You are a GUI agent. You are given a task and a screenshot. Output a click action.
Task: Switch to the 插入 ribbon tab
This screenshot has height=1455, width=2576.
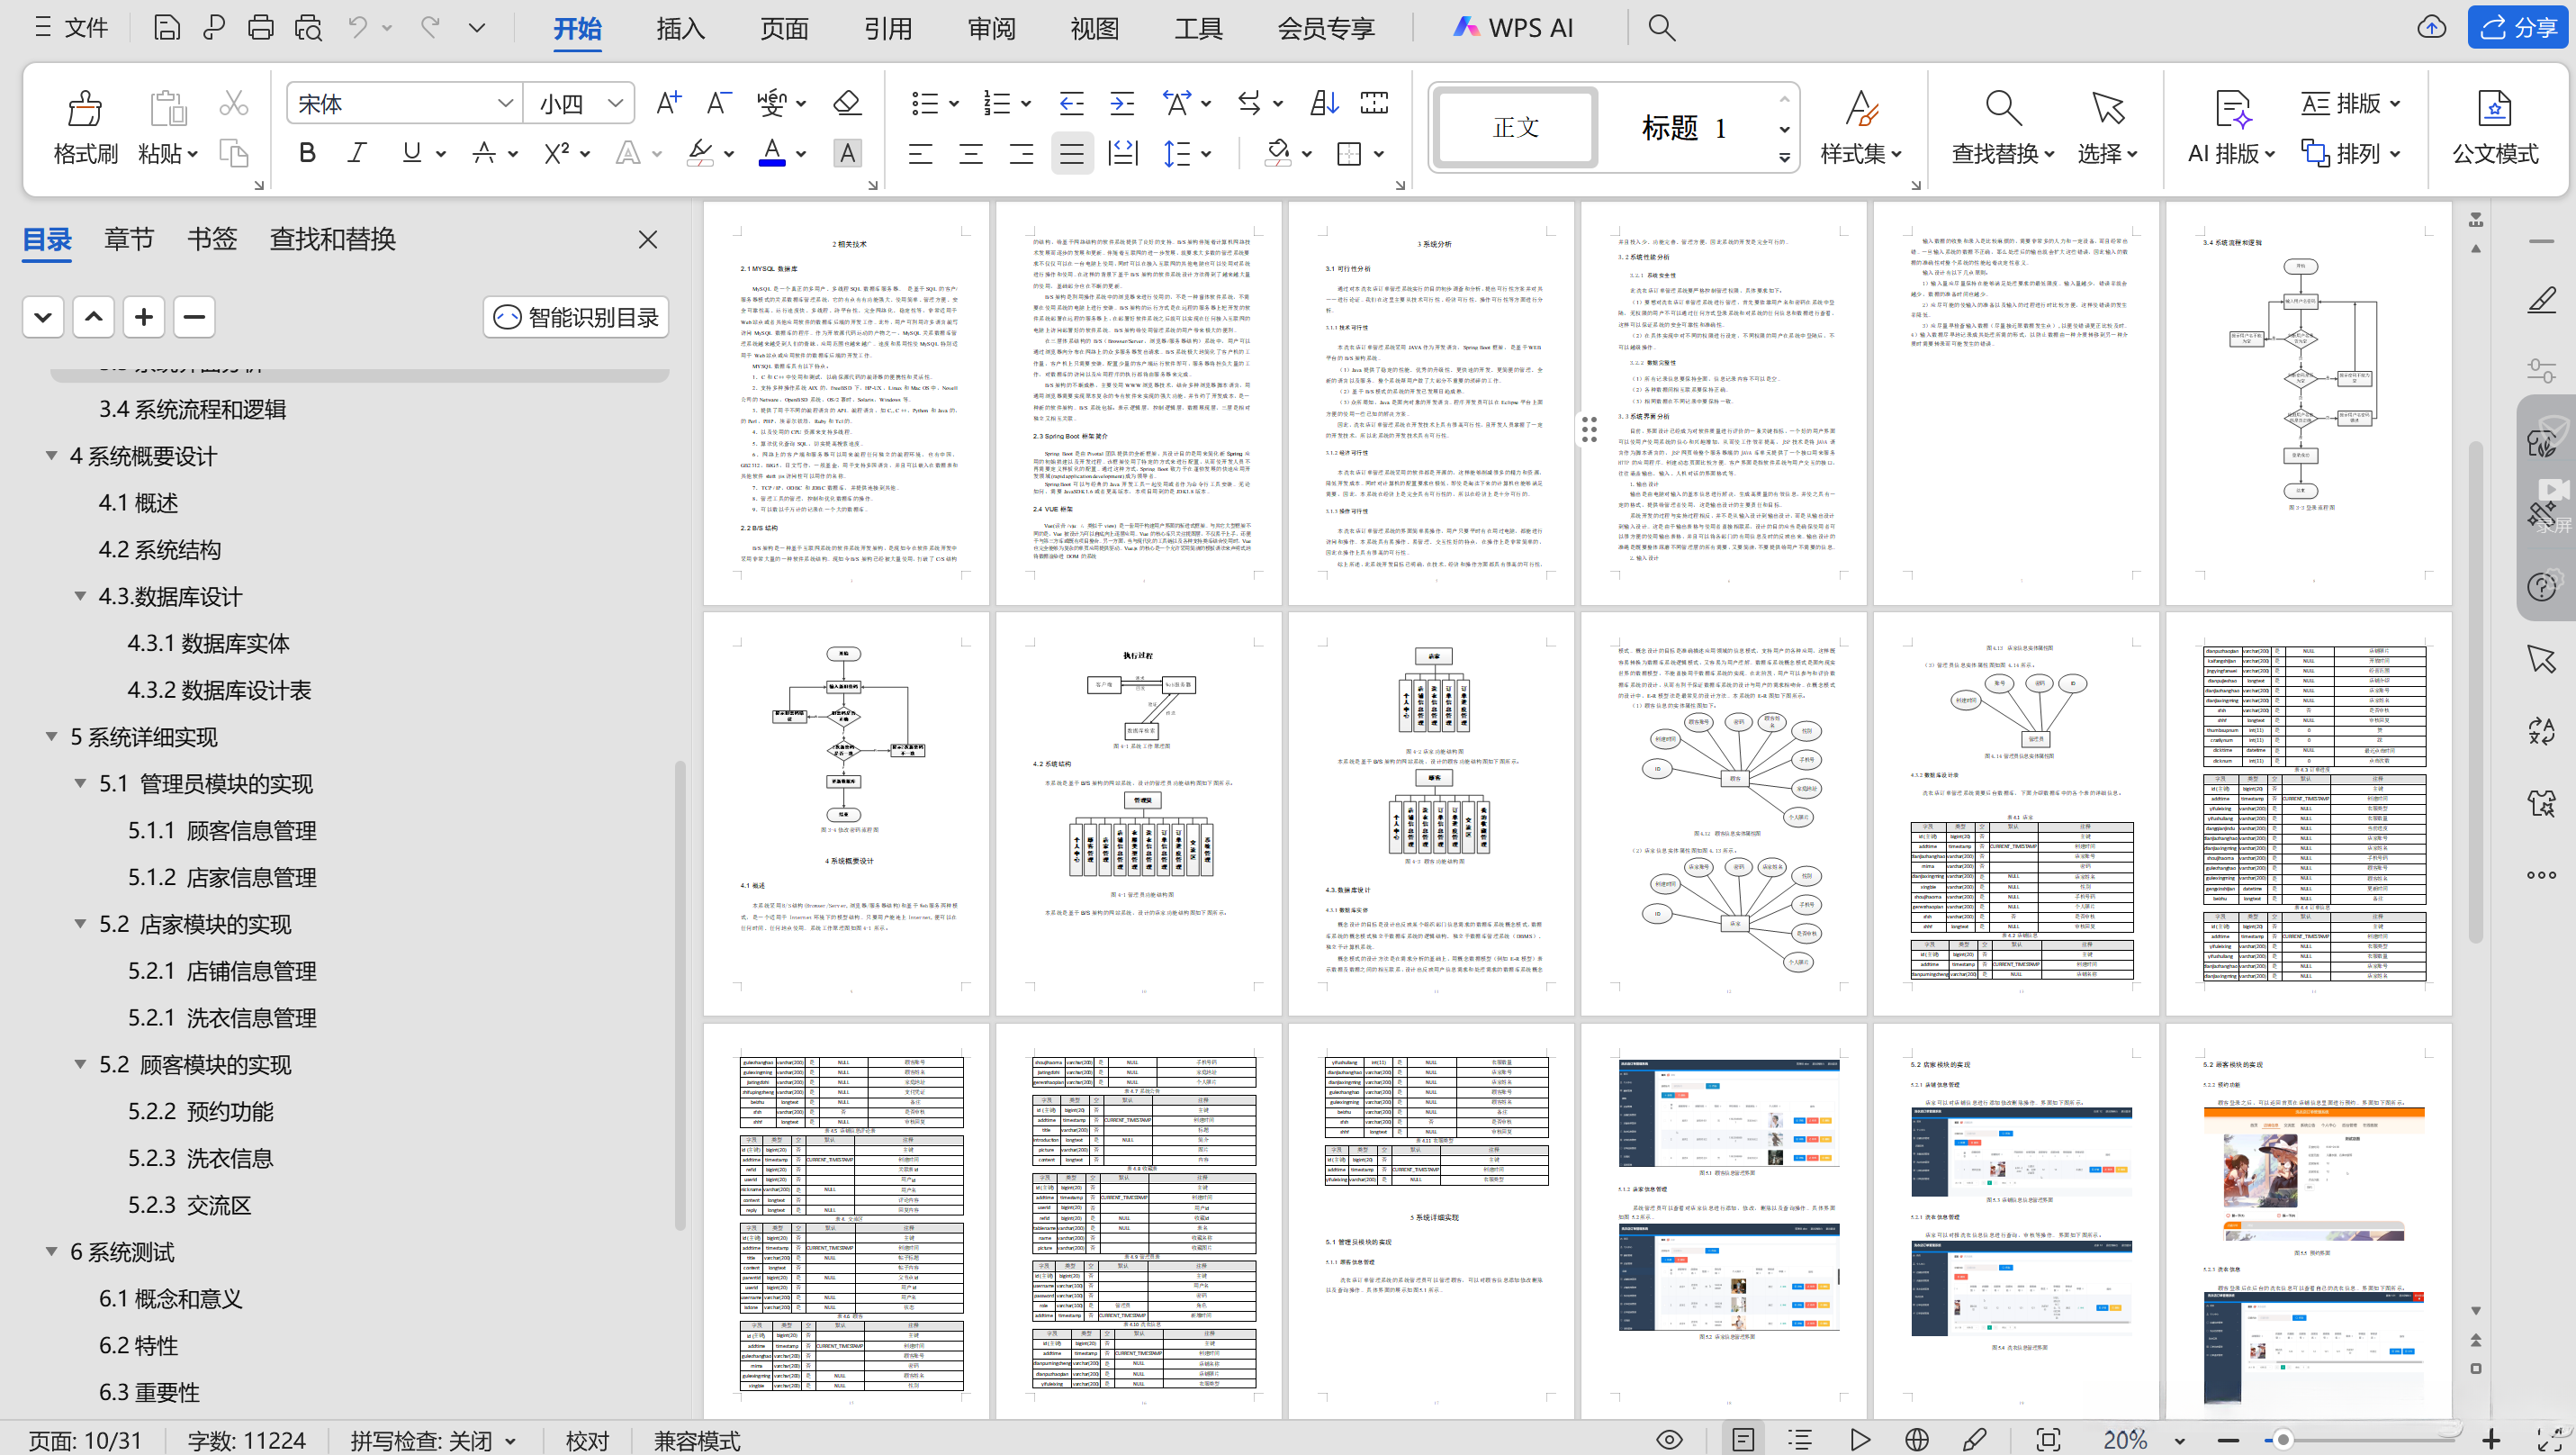pos(680,27)
